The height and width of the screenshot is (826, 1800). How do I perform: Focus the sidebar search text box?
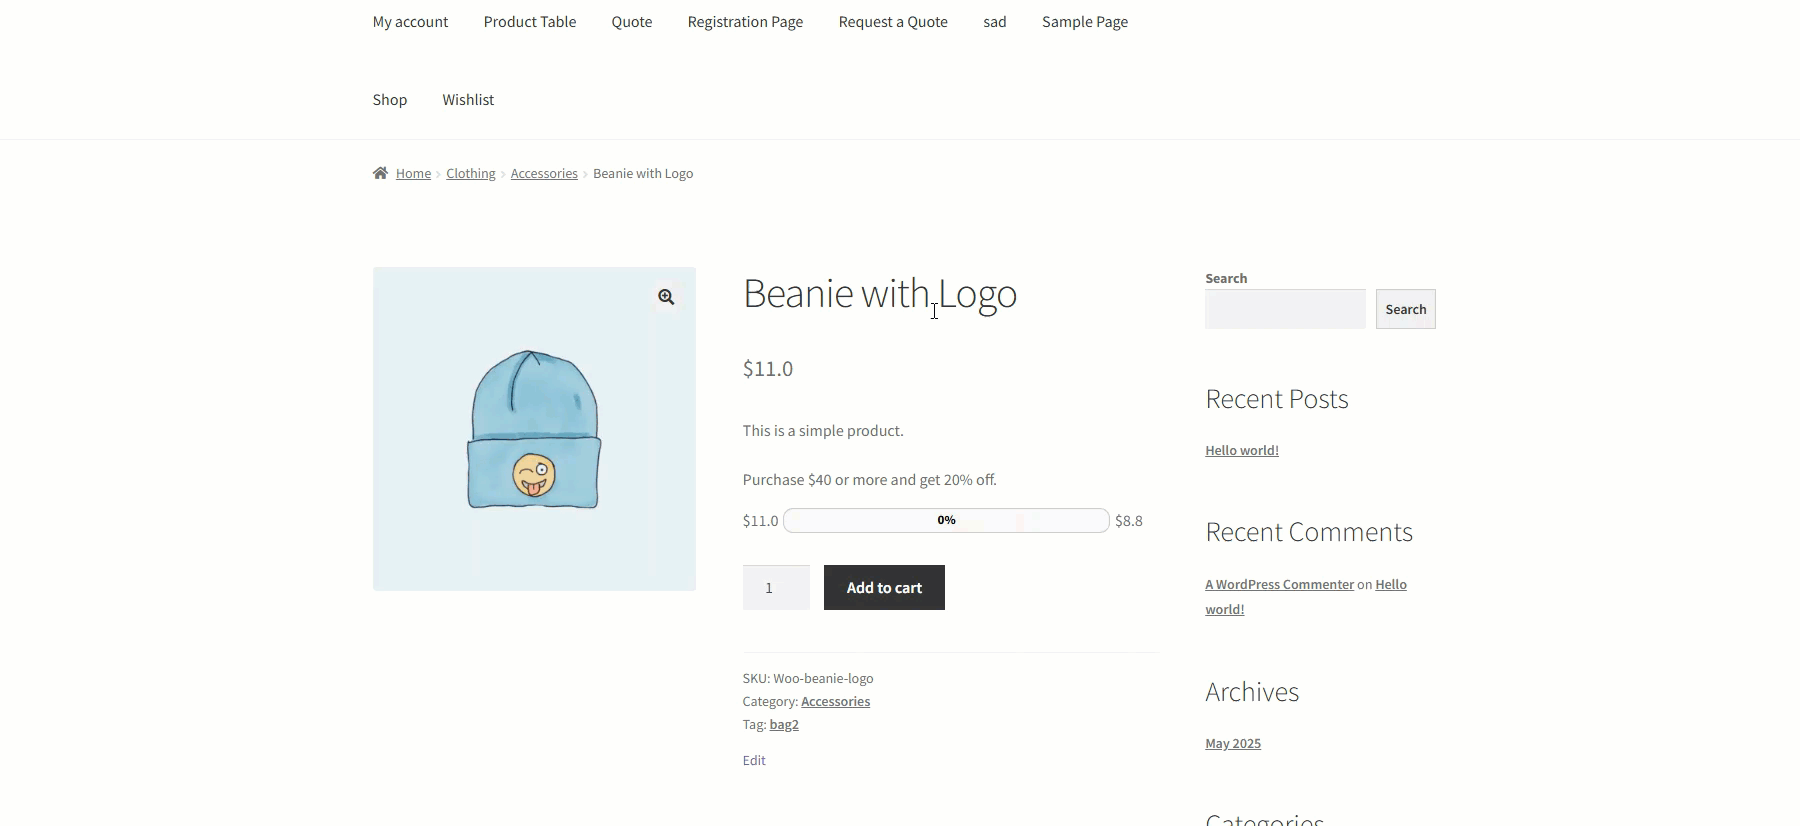1285,309
